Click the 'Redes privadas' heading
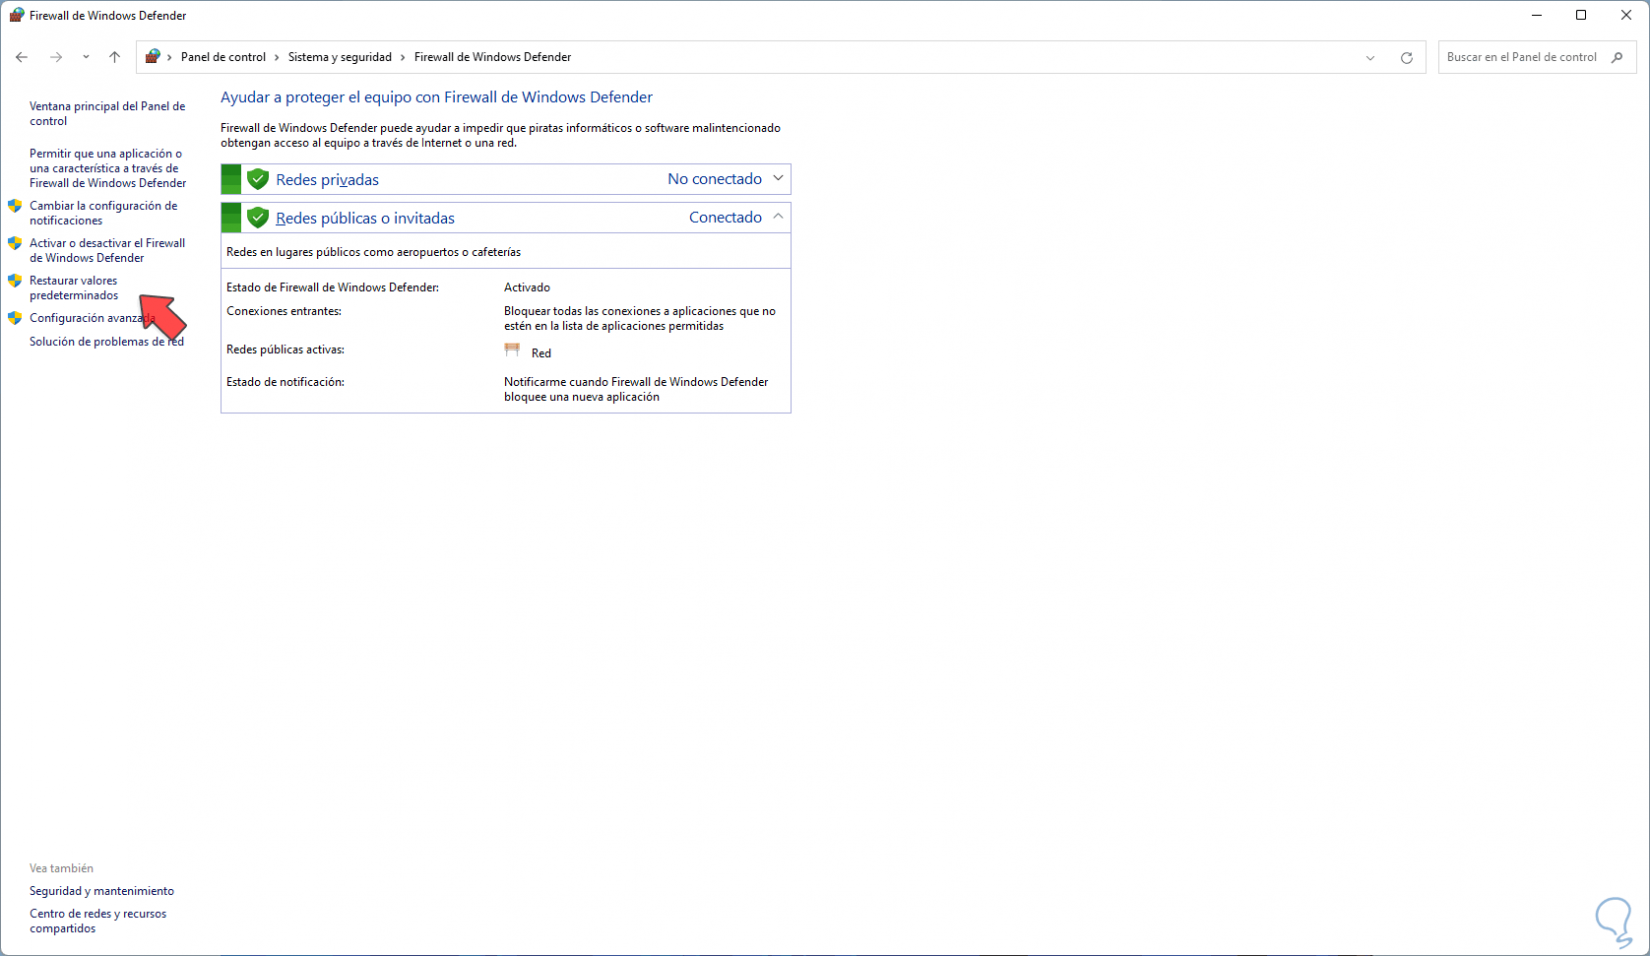 click(x=327, y=180)
